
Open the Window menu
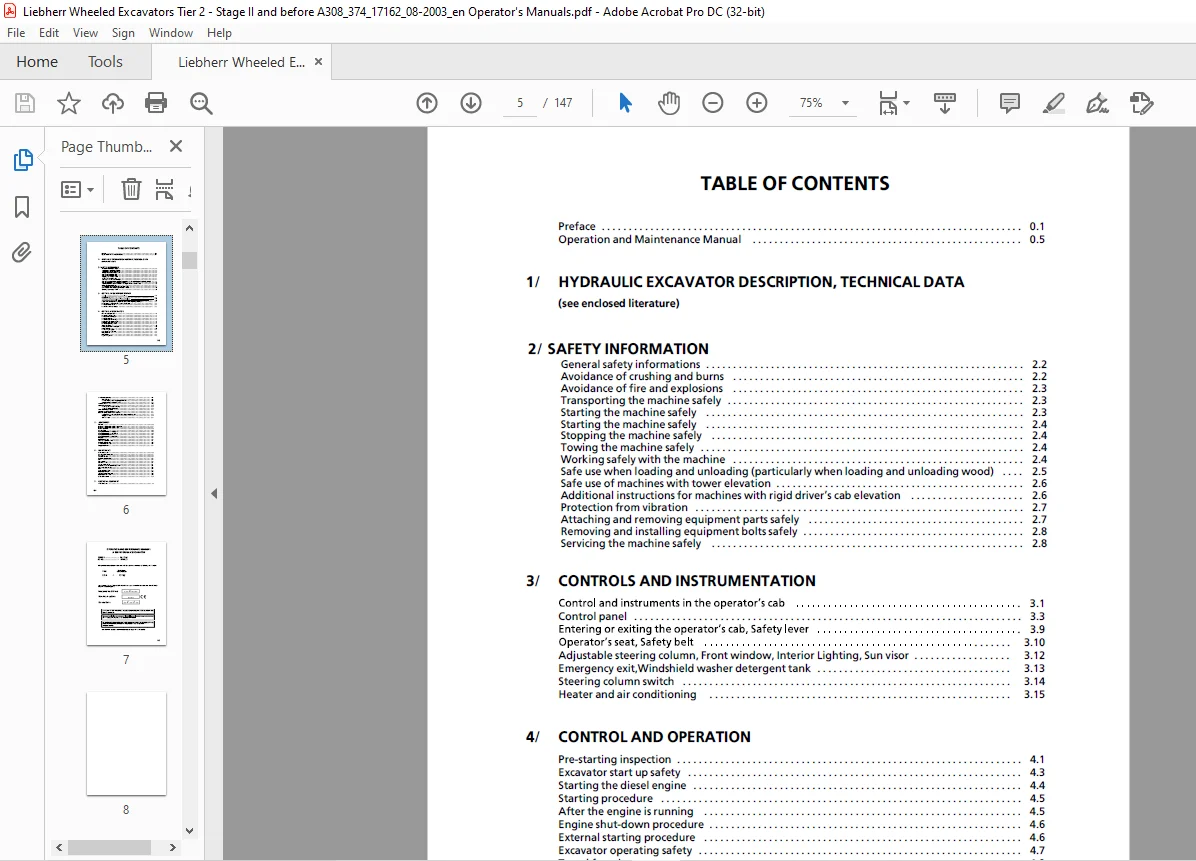point(171,33)
